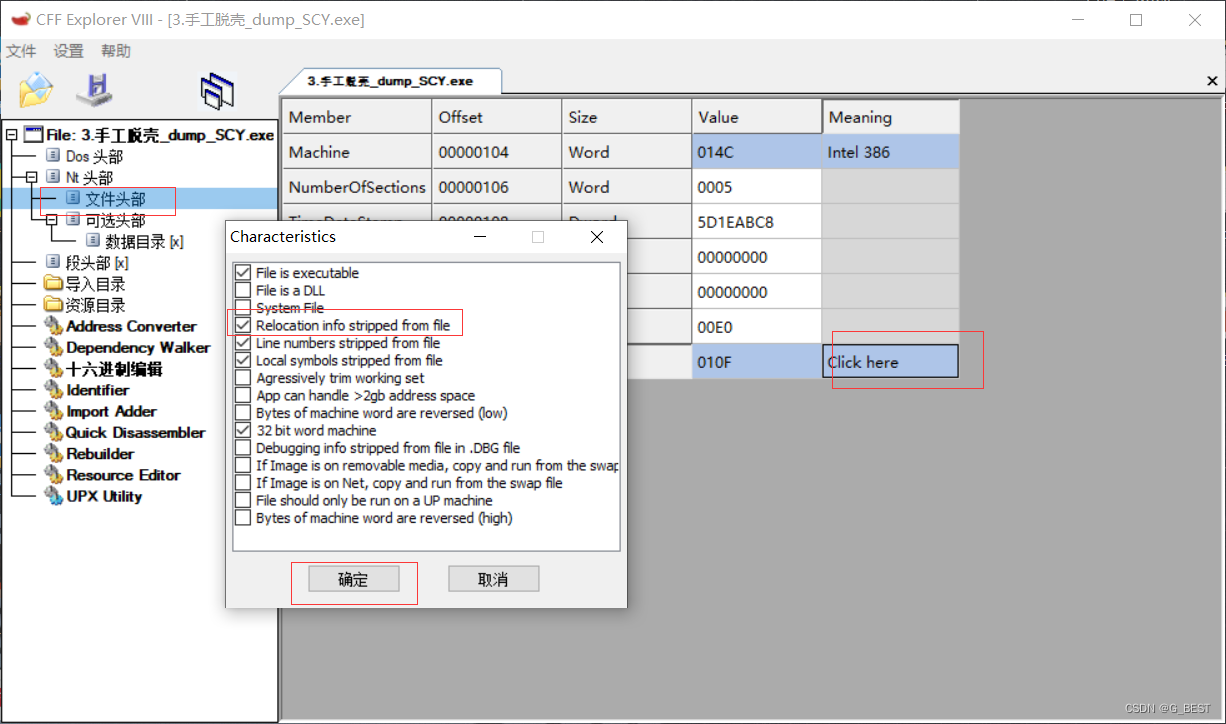The image size is (1226, 724).
Task: Click the 导入目录 folder icon
Action: [53, 284]
